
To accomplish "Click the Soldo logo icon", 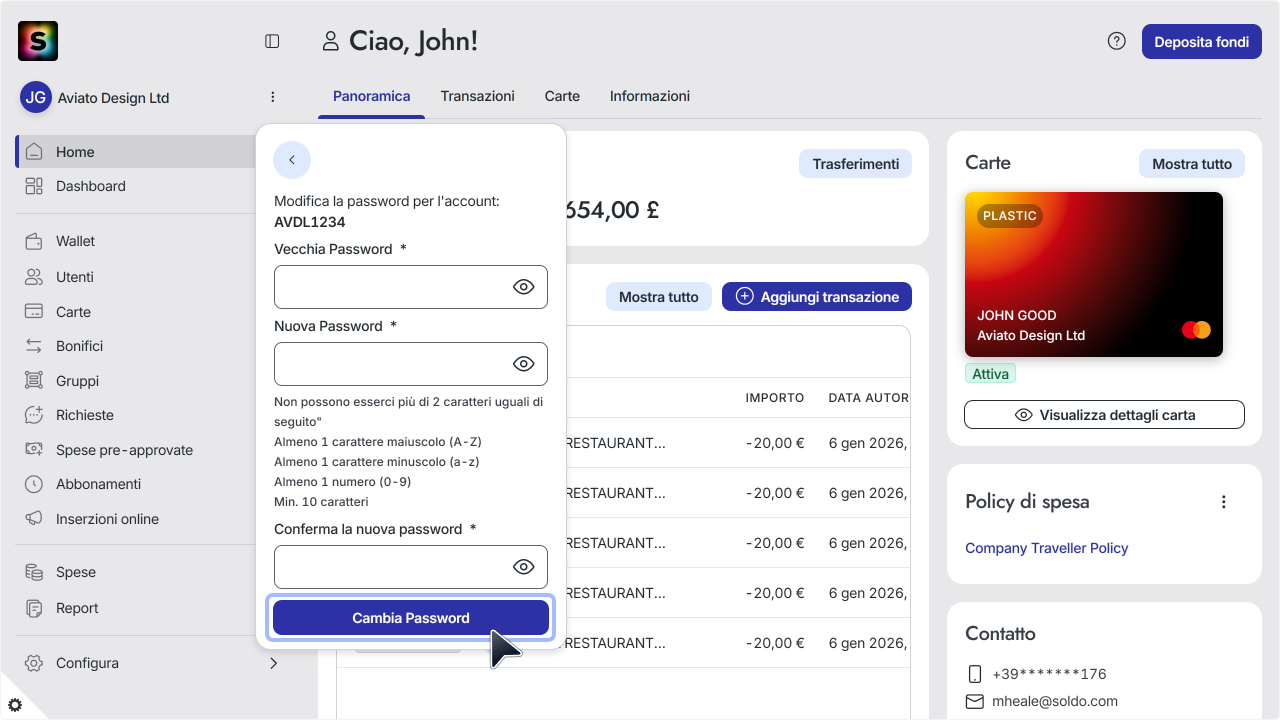I will coord(38,41).
